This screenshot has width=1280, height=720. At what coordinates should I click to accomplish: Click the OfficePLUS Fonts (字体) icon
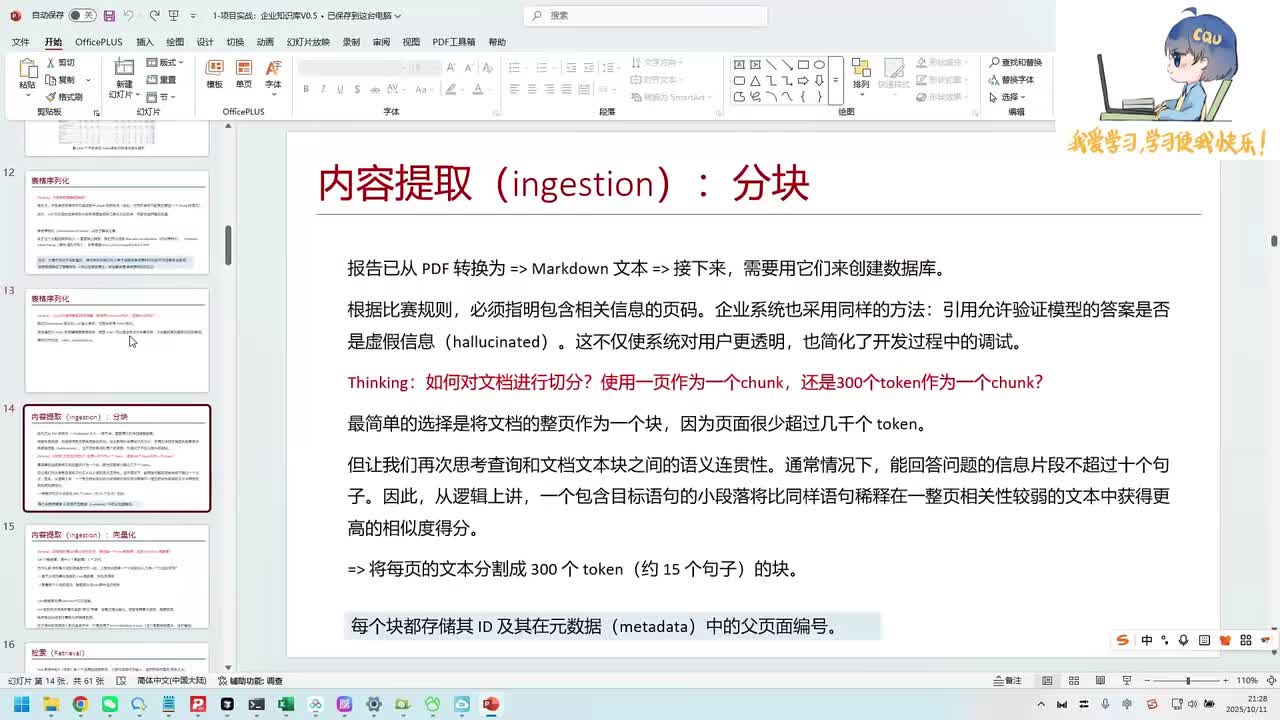coord(273,68)
